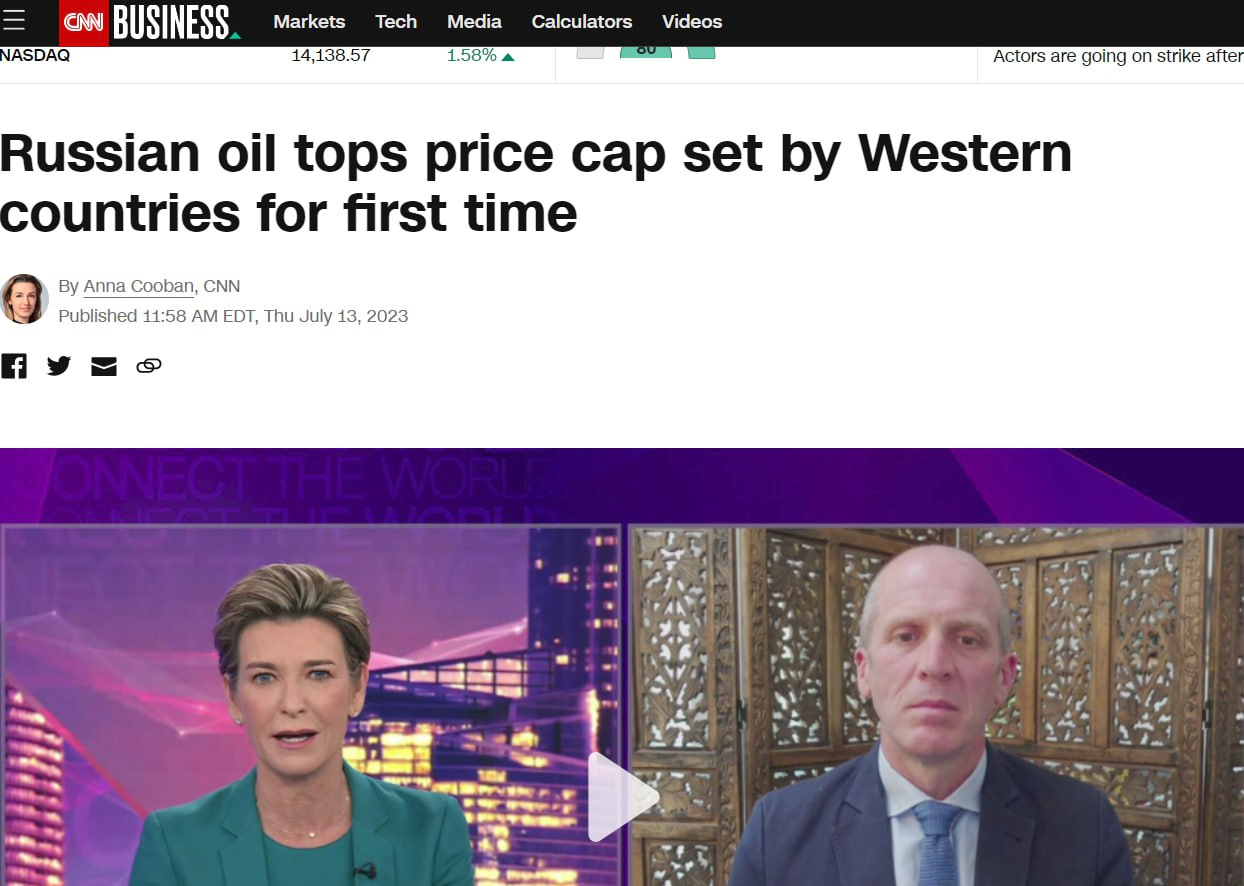1244x886 pixels.
Task: Click the Fear & Greed gauge widget
Action: (x=646, y=52)
